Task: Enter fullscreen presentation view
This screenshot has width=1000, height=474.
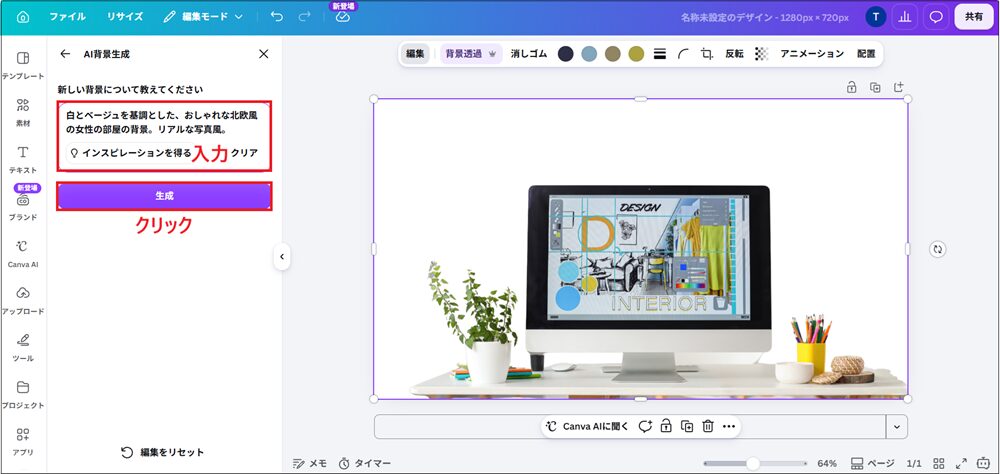Action: click(961, 463)
